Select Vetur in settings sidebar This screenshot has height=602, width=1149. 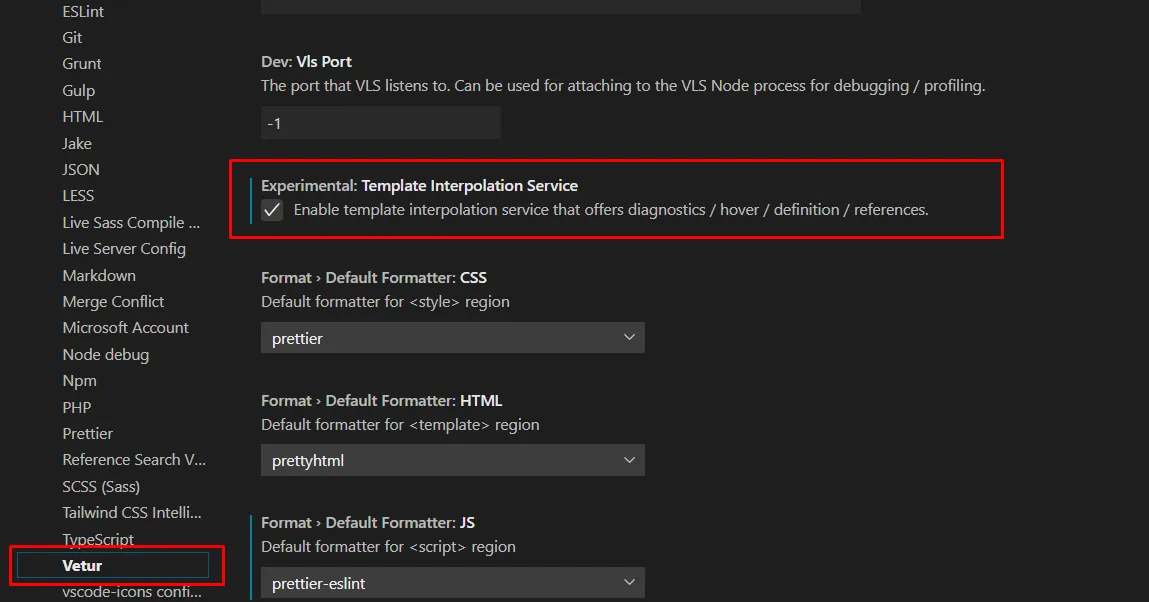(x=82, y=566)
